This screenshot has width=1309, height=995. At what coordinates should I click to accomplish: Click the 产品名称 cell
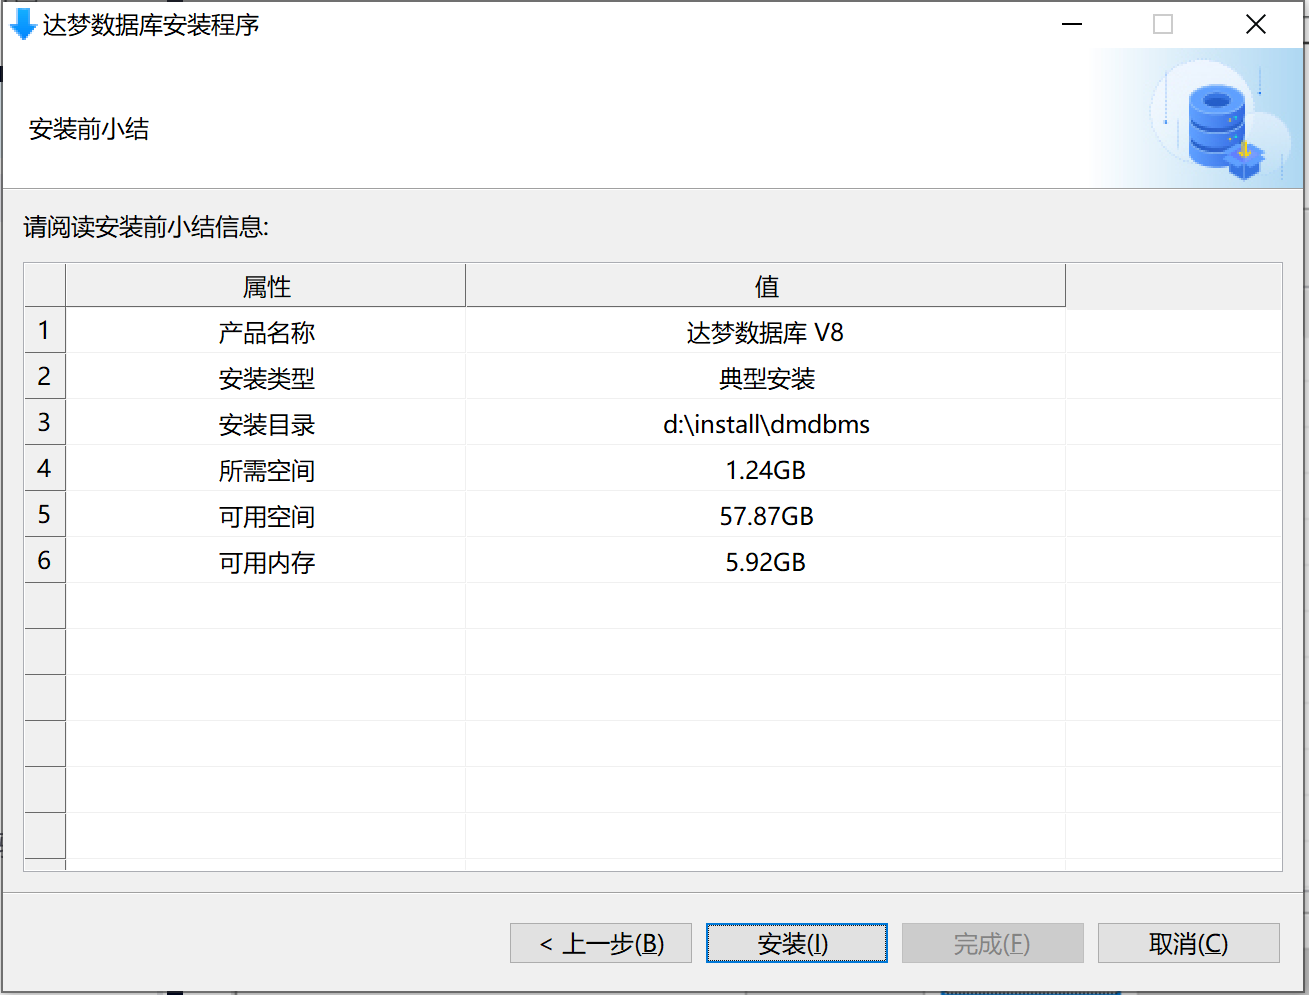[266, 331]
